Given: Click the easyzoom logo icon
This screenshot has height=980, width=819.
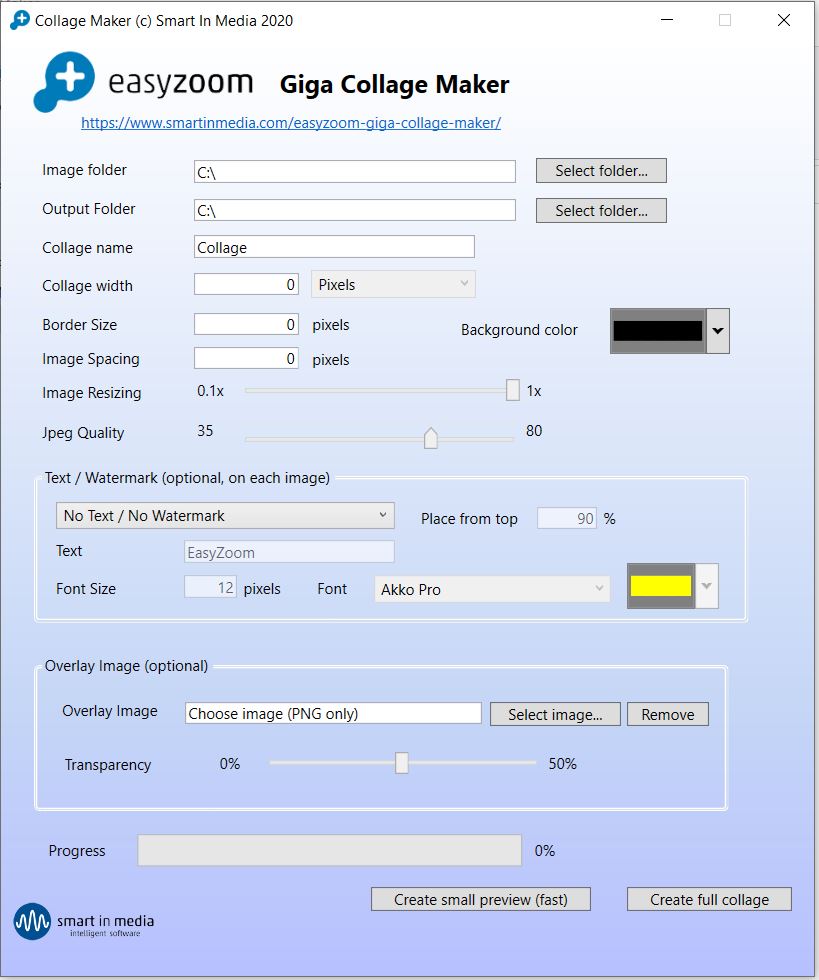Looking at the screenshot, I should click(x=64, y=81).
